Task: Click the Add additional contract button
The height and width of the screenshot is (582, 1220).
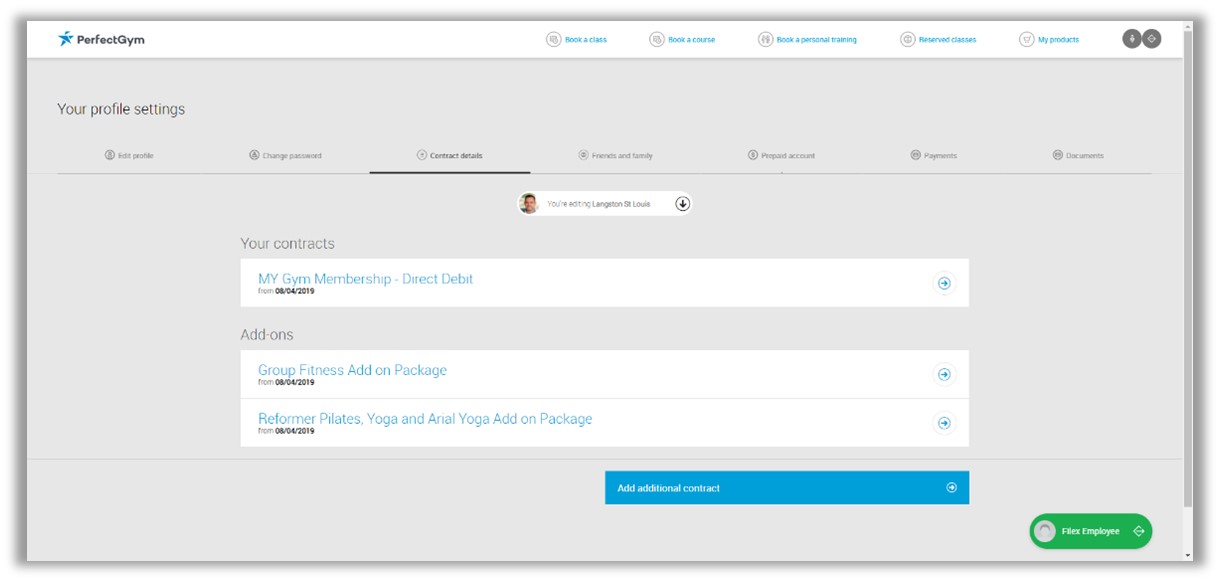Action: click(786, 488)
